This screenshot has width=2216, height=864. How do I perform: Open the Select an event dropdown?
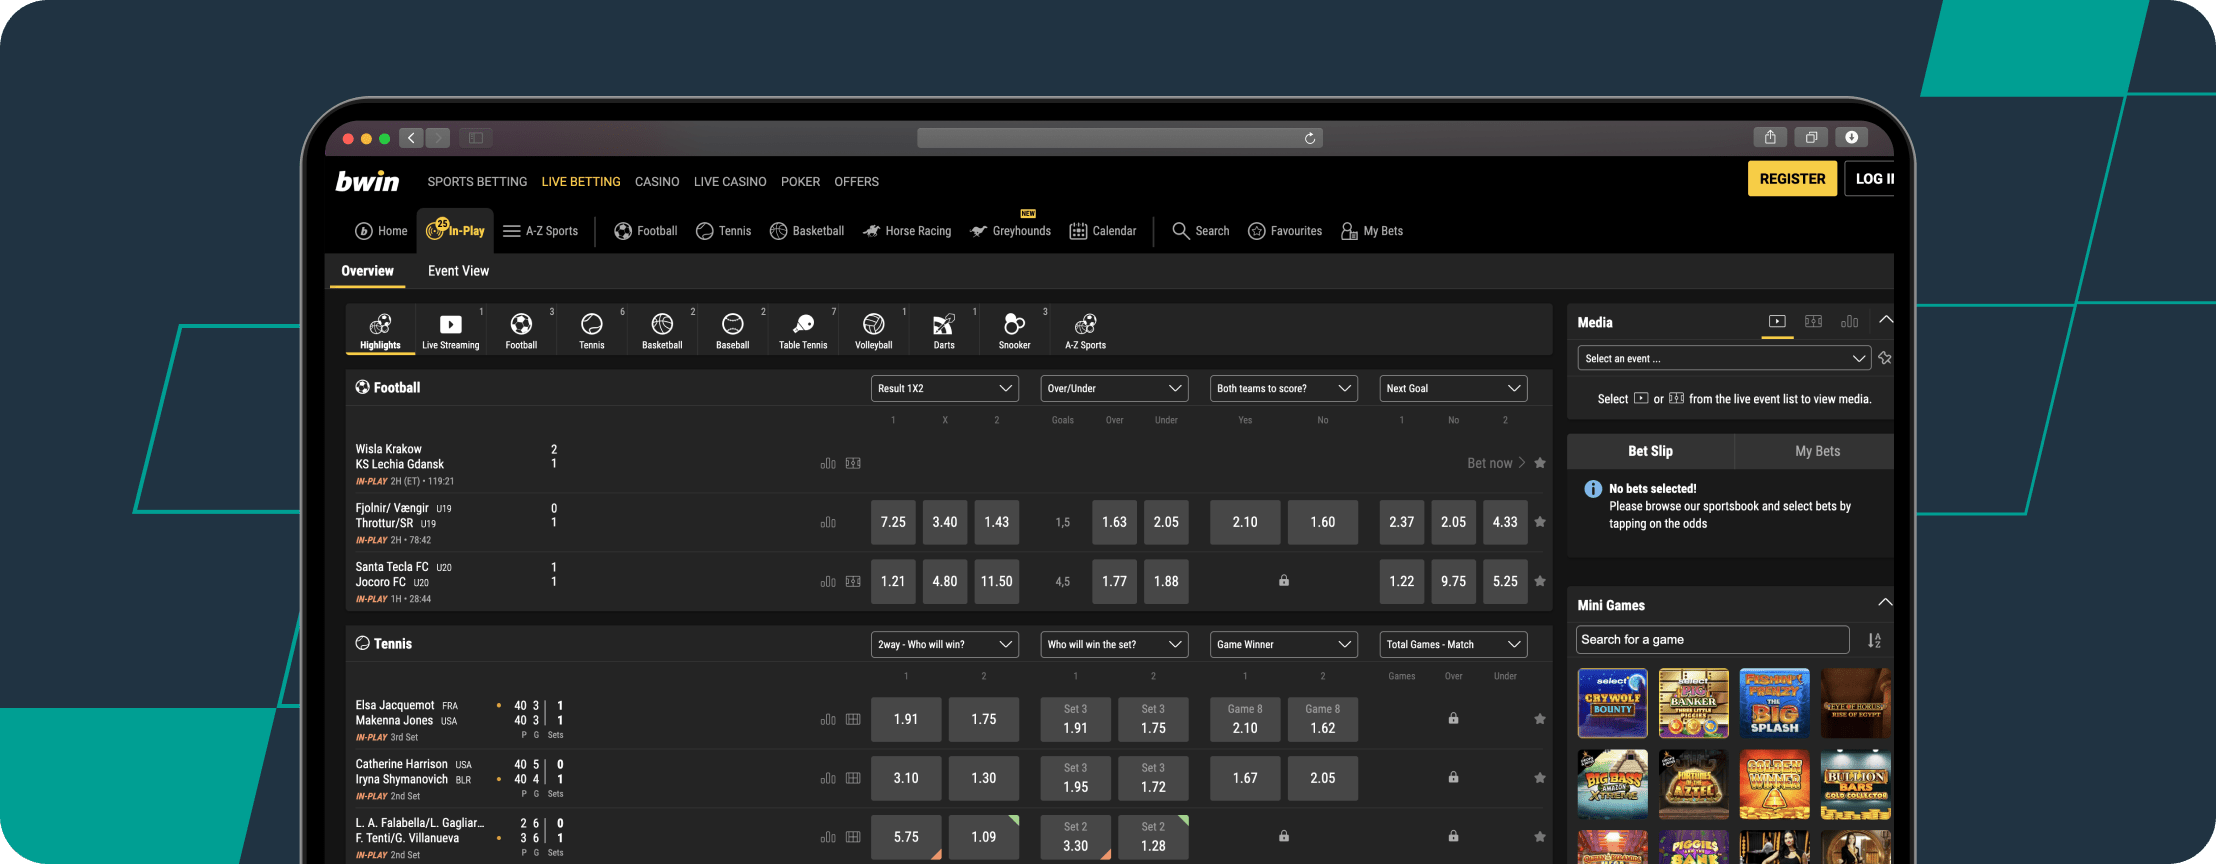point(1723,358)
